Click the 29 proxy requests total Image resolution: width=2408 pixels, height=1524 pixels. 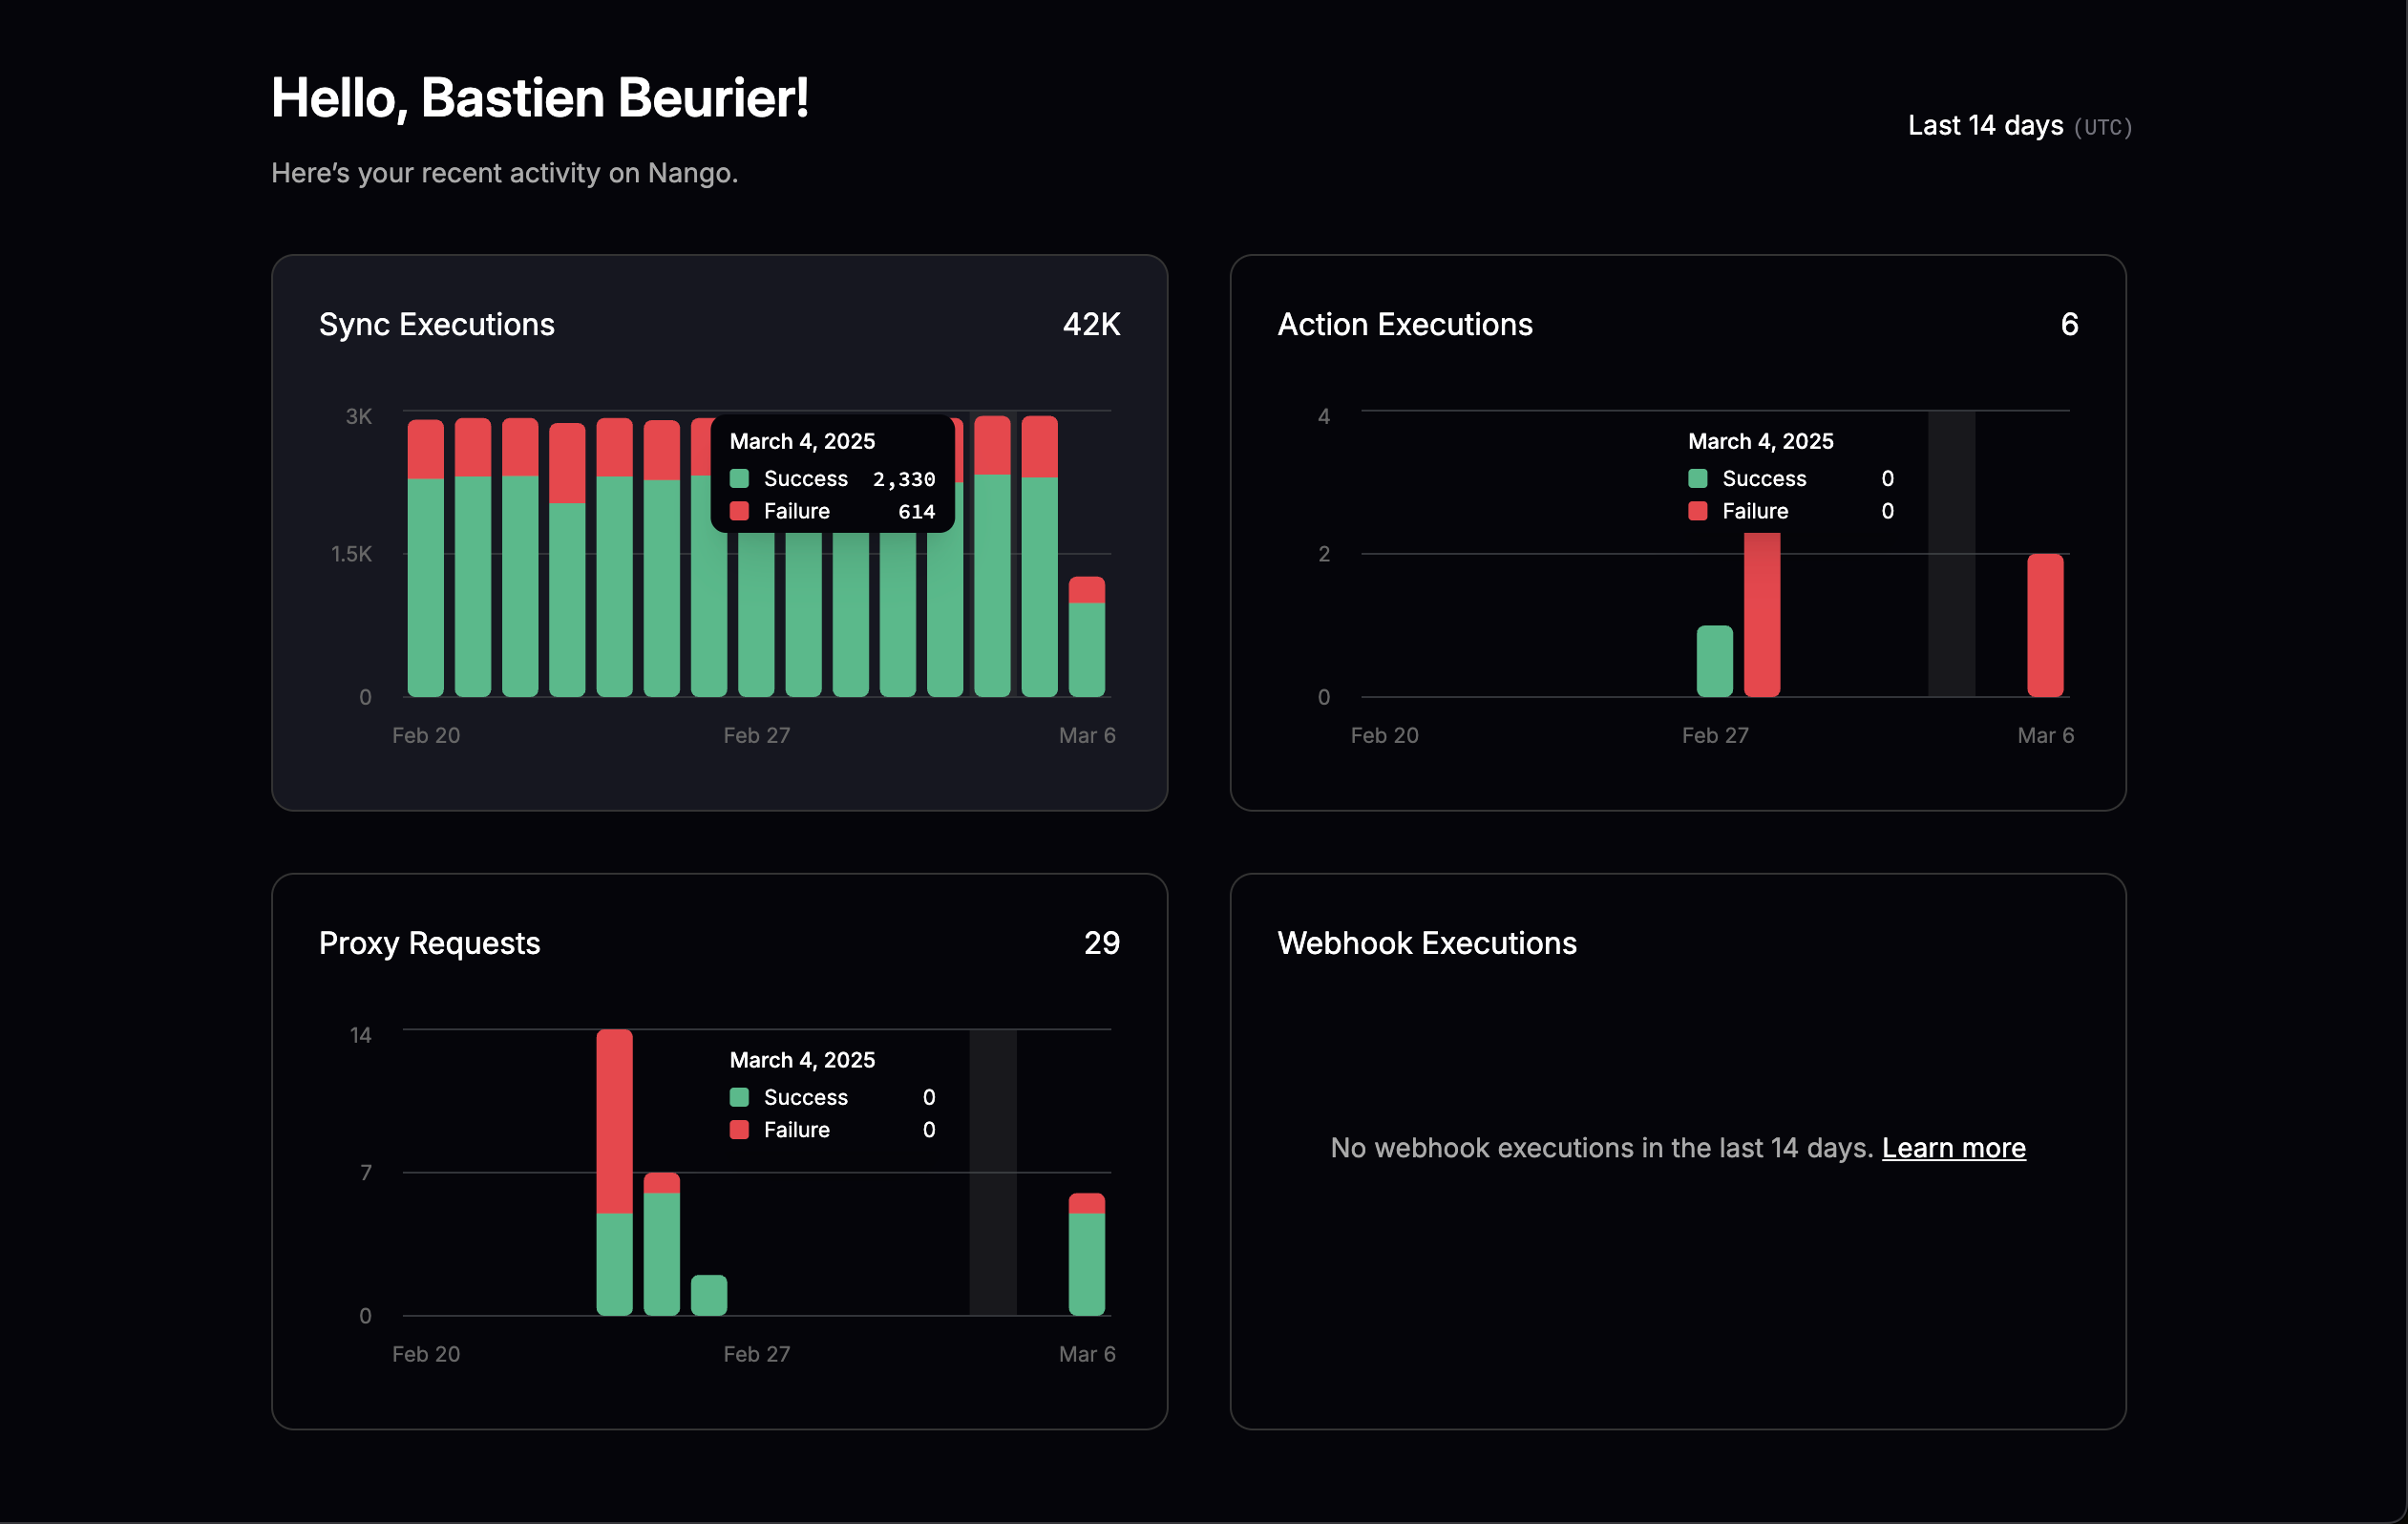(x=1101, y=943)
